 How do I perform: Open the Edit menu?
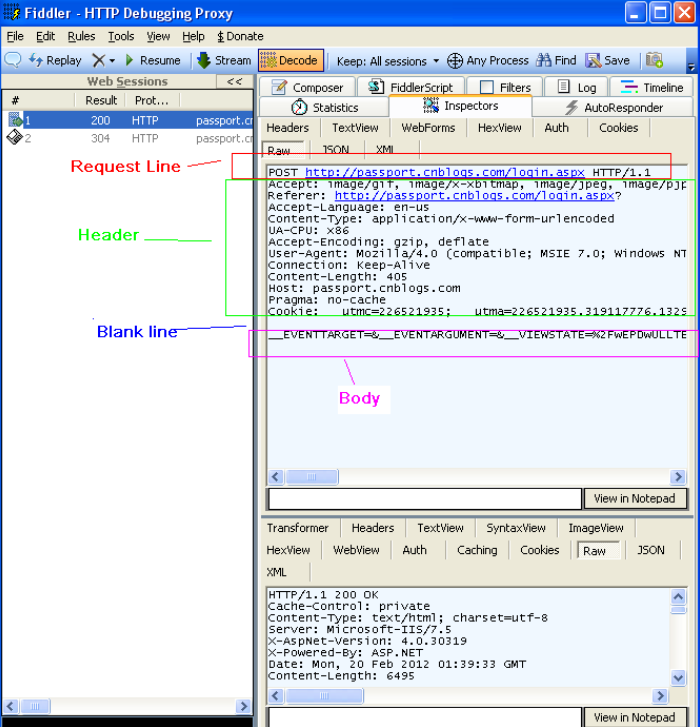click(x=45, y=36)
